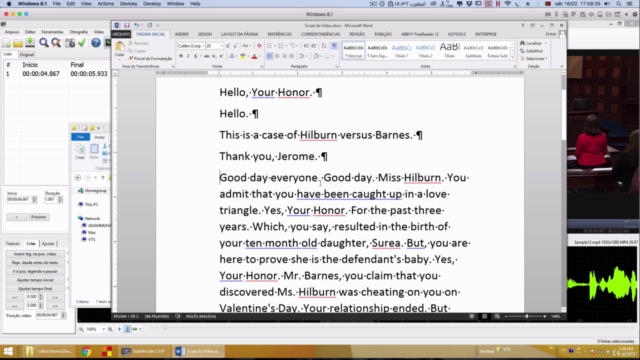Select centered paragraph alignment
The image size is (640, 360).
point(277,56)
